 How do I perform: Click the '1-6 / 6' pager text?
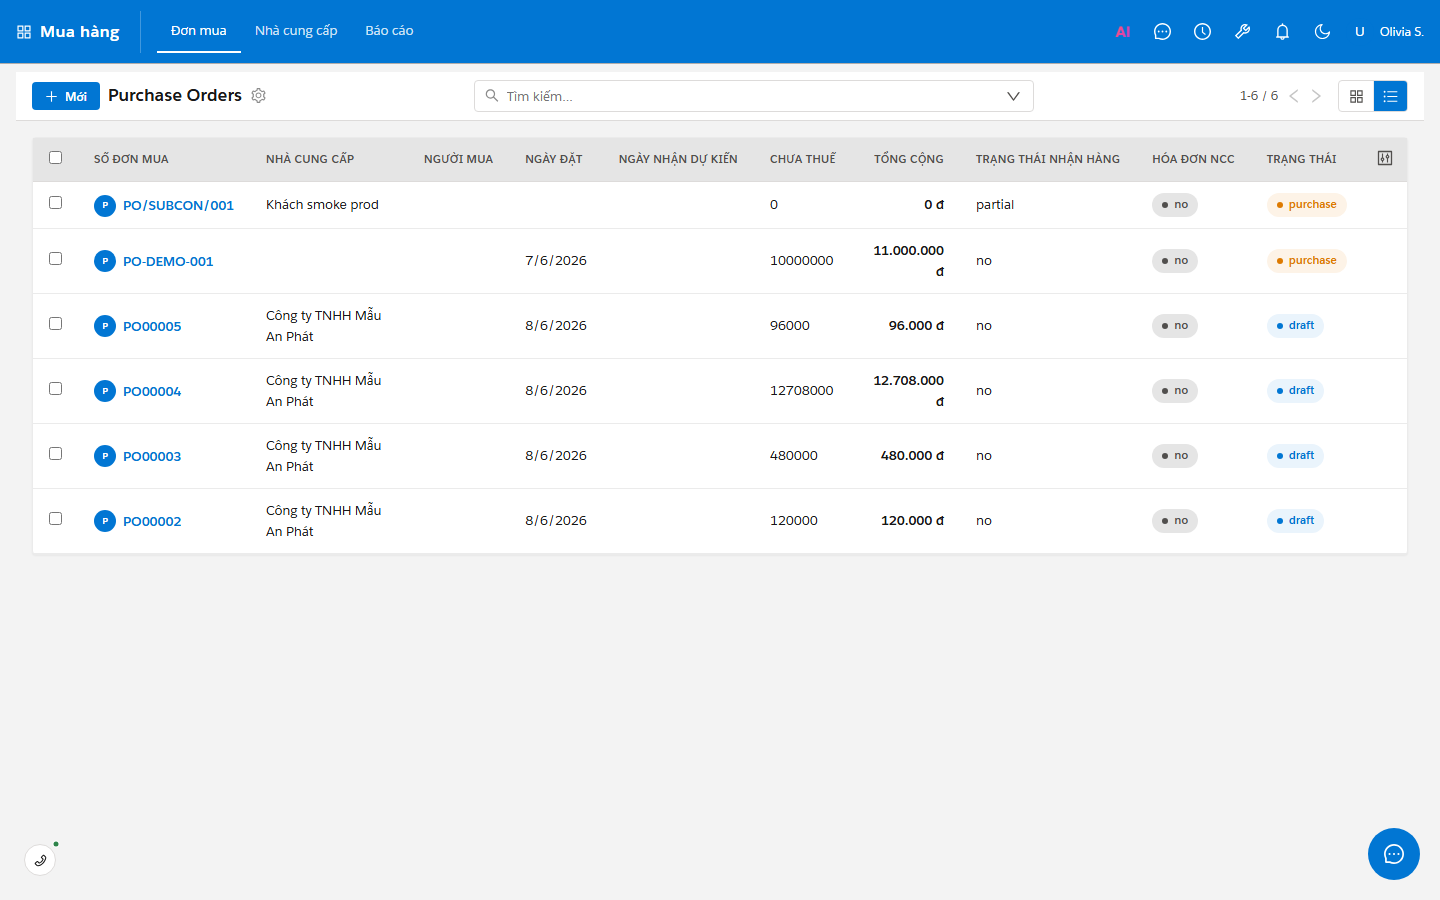(1259, 96)
